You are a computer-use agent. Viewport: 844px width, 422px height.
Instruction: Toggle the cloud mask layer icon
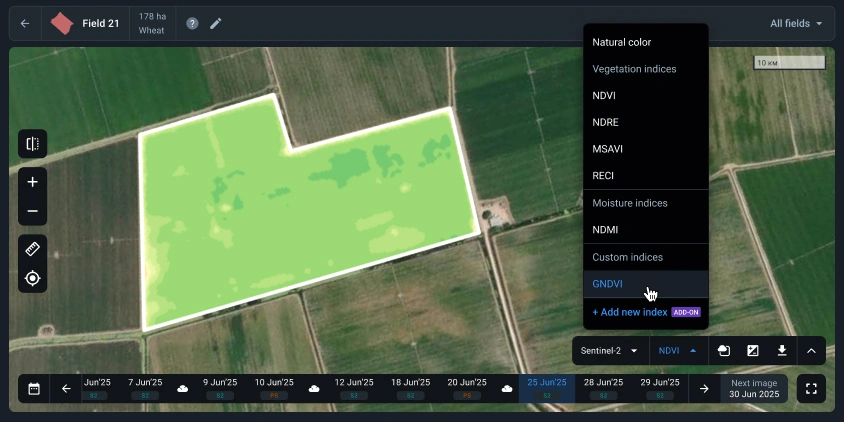[724, 351]
